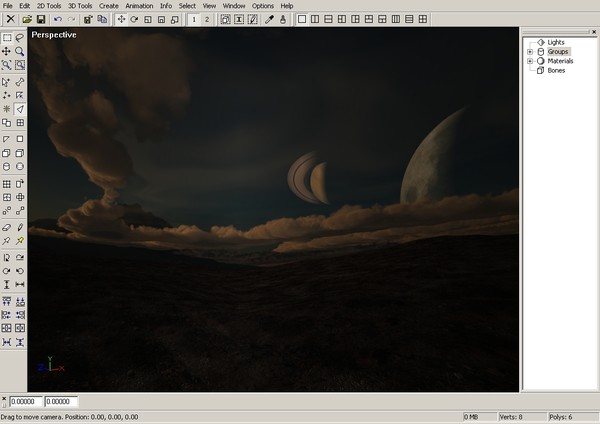Click the copy pages icon in top toolbar
This screenshot has width=600, height=424.
tap(102, 19)
